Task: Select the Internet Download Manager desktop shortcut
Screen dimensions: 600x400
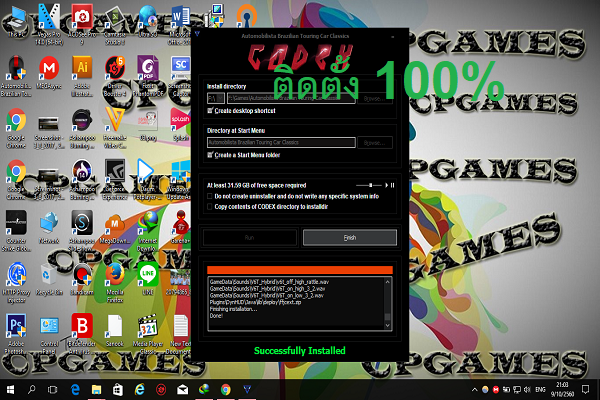Action: click(x=148, y=230)
